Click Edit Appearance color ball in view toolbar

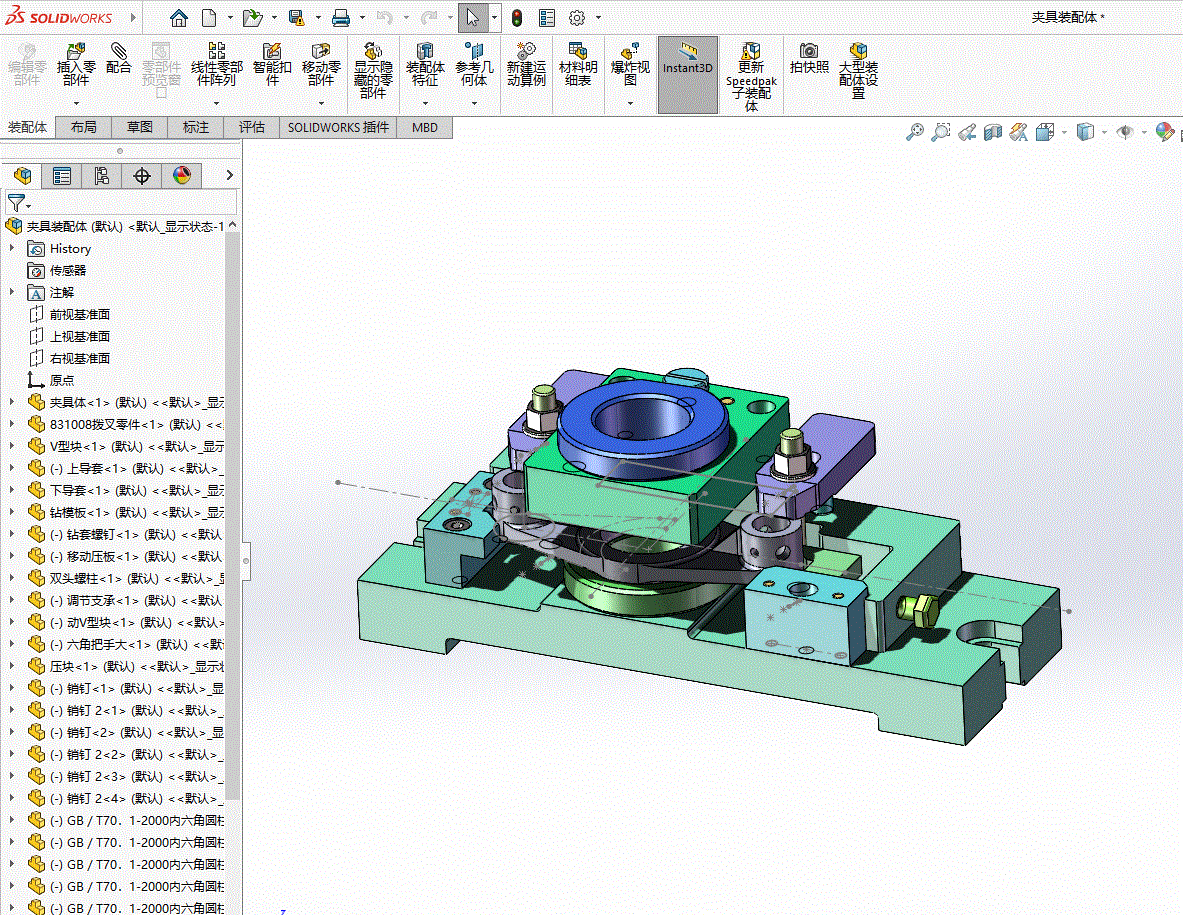pyautogui.click(x=1164, y=132)
